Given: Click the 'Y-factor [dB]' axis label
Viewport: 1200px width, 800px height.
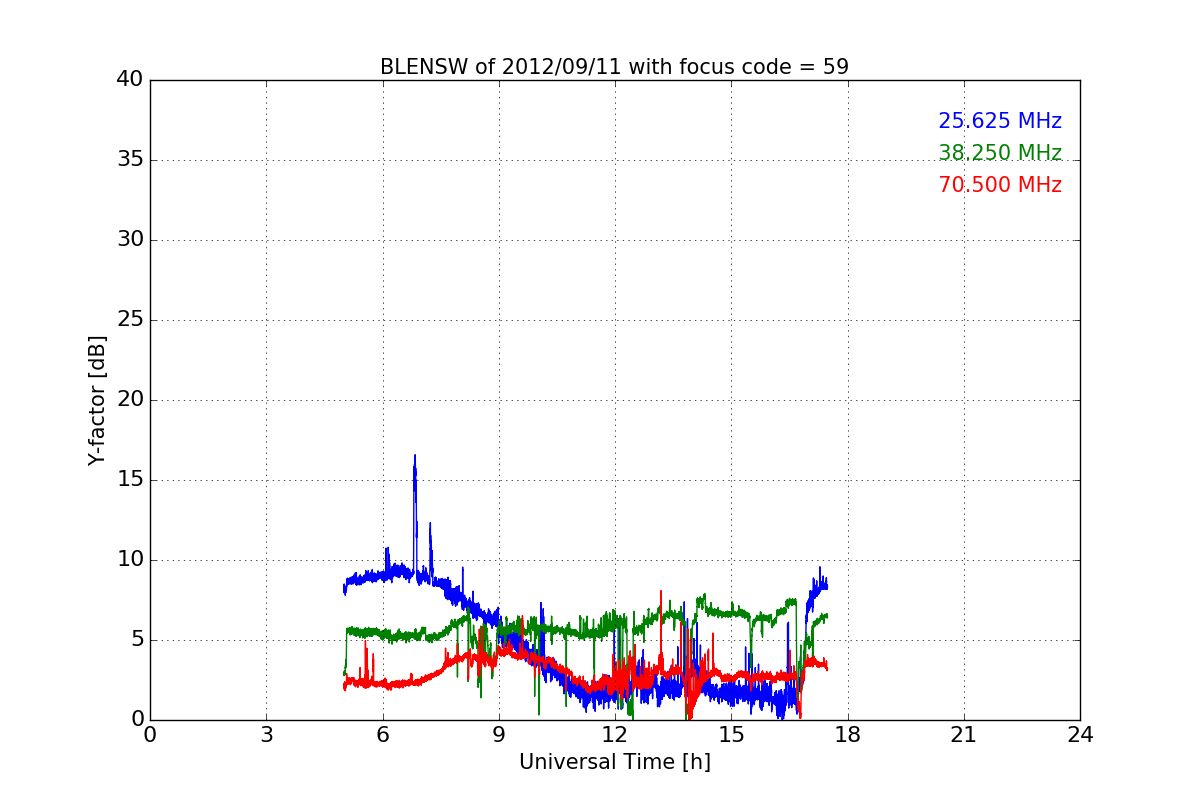Looking at the screenshot, I should pos(96,400).
